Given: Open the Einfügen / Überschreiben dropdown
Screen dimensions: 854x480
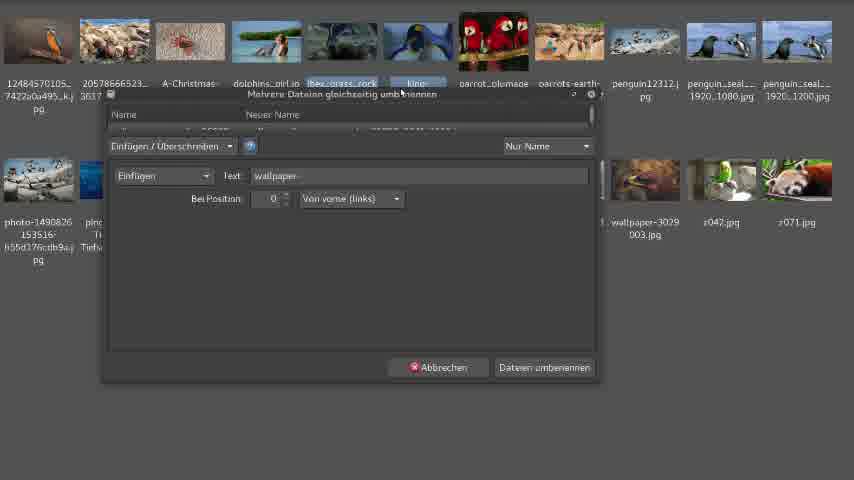Looking at the screenshot, I should pos(172,146).
